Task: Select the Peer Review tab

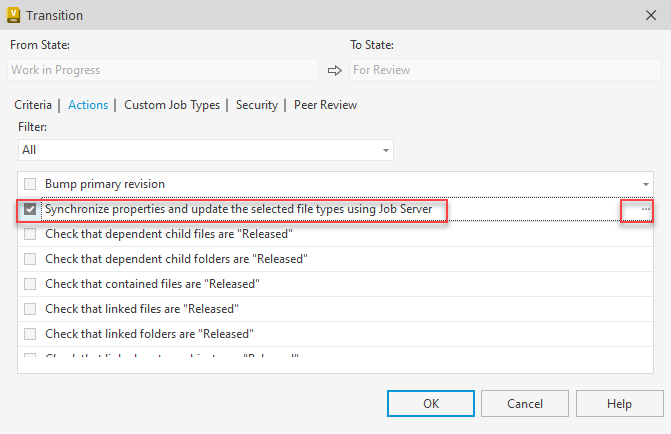Action: (325, 105)
